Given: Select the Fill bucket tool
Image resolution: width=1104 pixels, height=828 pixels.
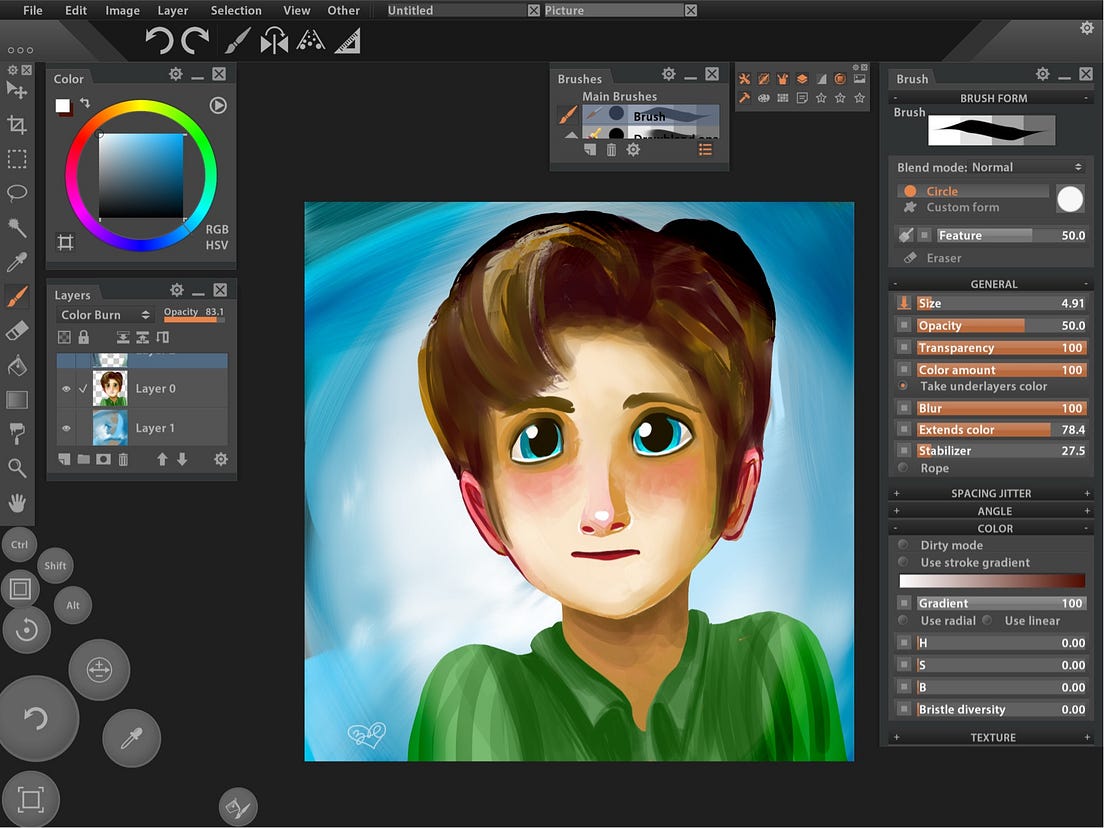Looking at the screenshot, I should 17,365.
